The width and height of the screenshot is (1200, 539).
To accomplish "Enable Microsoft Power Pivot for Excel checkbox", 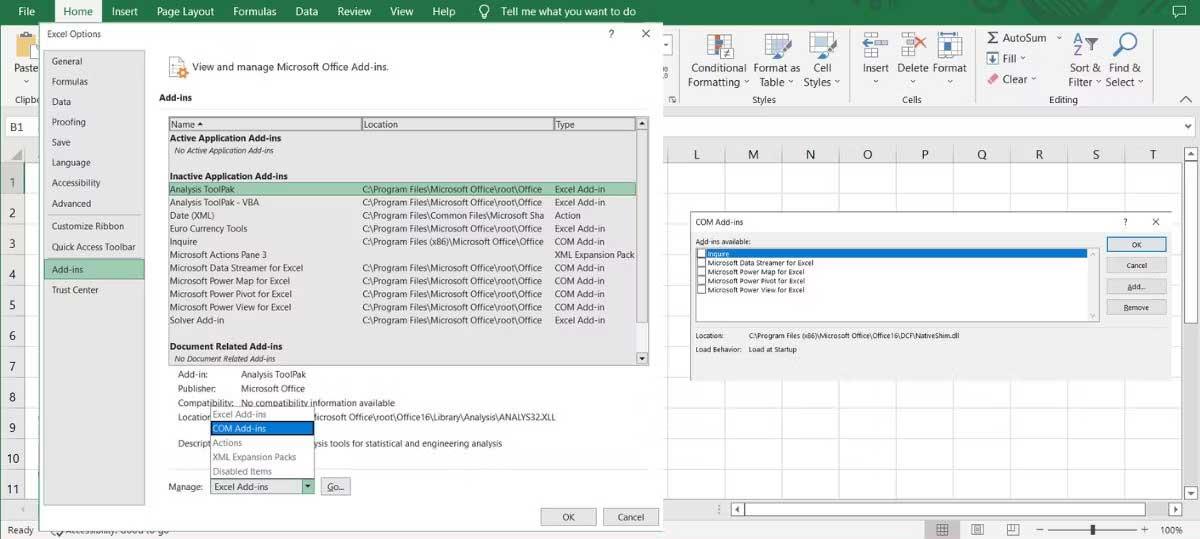I will (x=701, y=281).
